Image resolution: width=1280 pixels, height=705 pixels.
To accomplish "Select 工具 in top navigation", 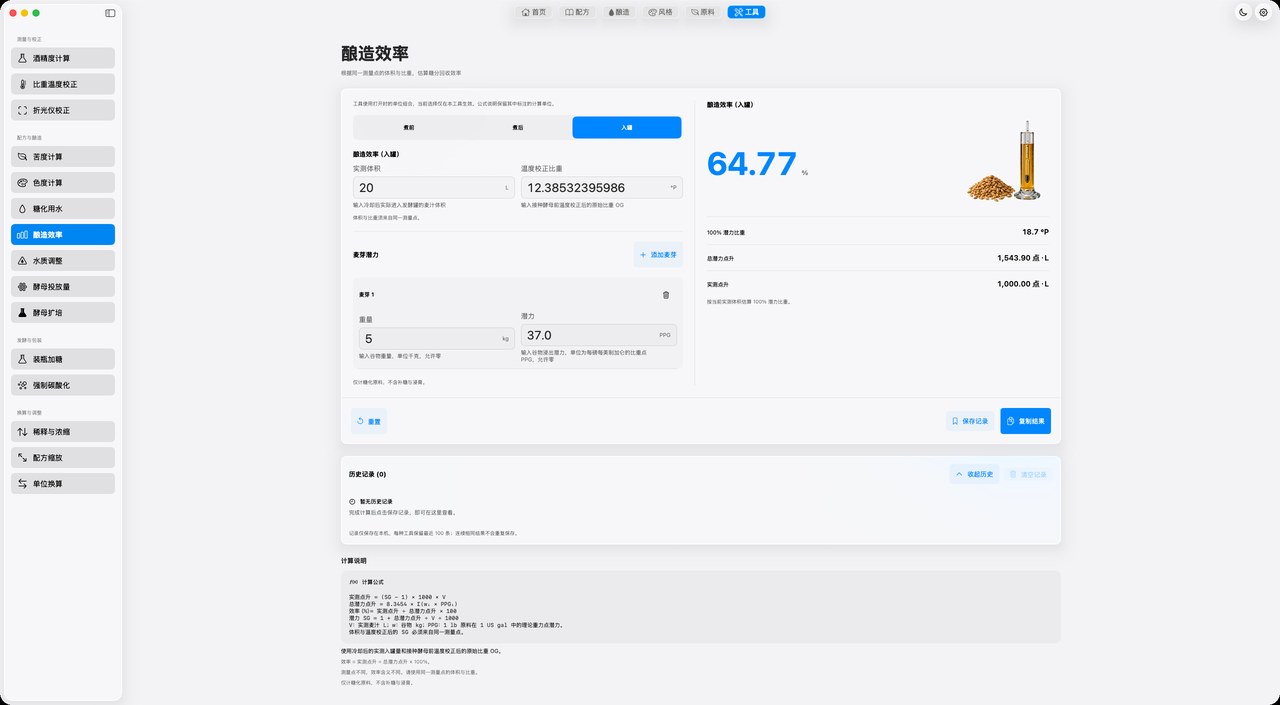I will [x=746, y=12].
